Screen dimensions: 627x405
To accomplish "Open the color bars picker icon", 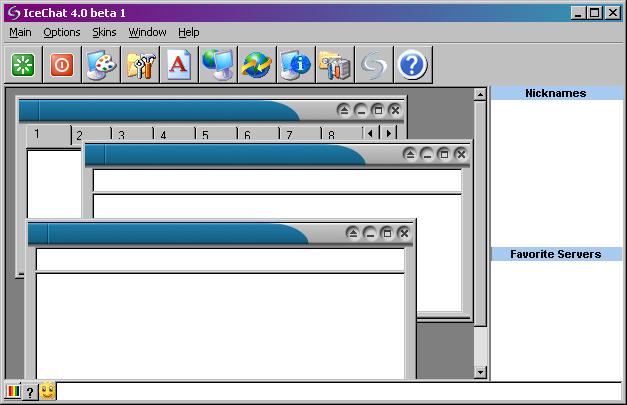I will [13, 391].
